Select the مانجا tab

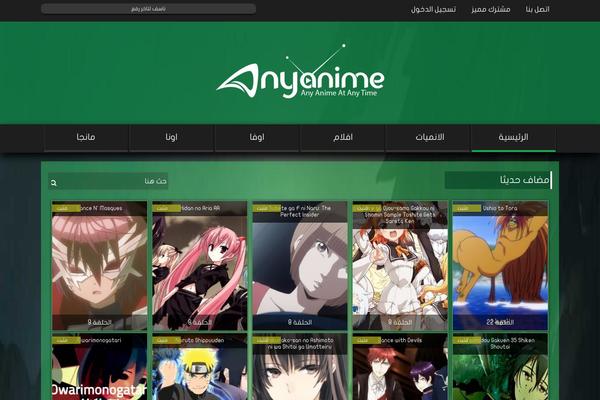tap(86, 137)
